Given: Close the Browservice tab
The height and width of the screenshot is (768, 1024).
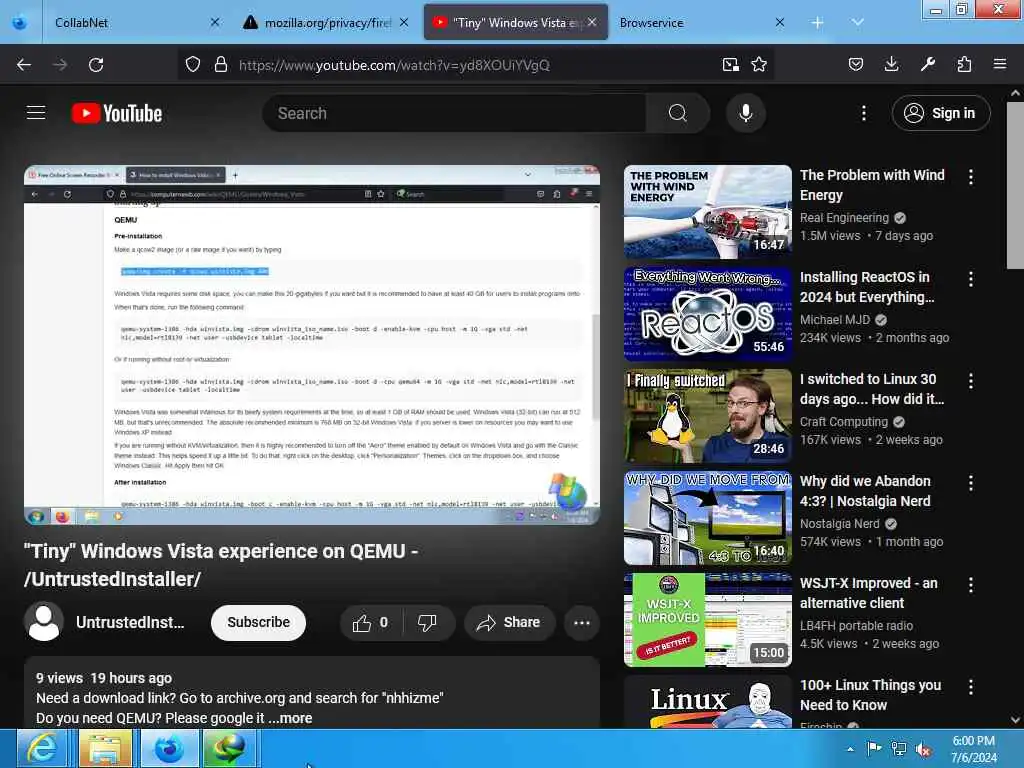Looking at the screenshot, I should click(x=780, y=22).
